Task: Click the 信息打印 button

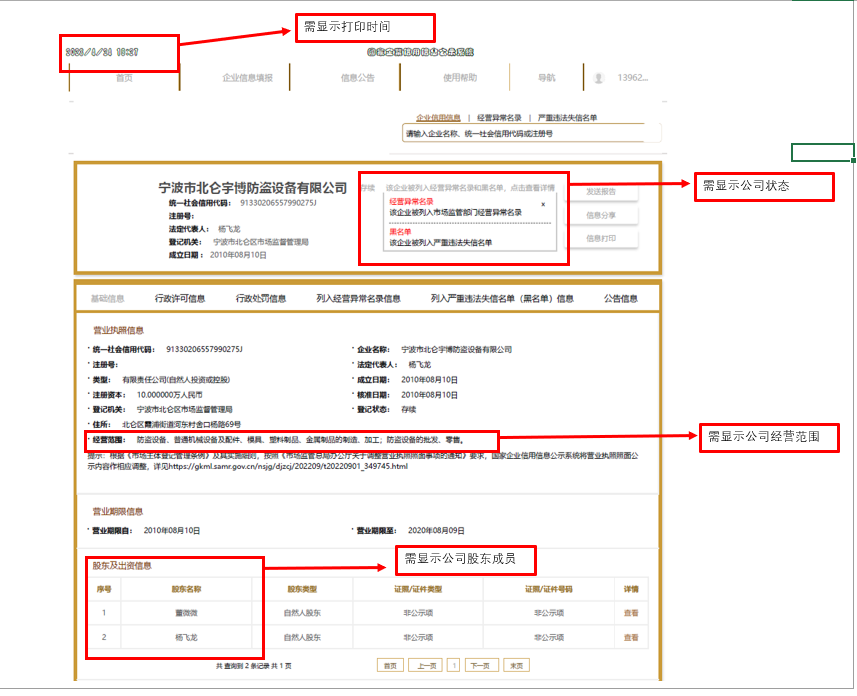Action: point(601,238)
